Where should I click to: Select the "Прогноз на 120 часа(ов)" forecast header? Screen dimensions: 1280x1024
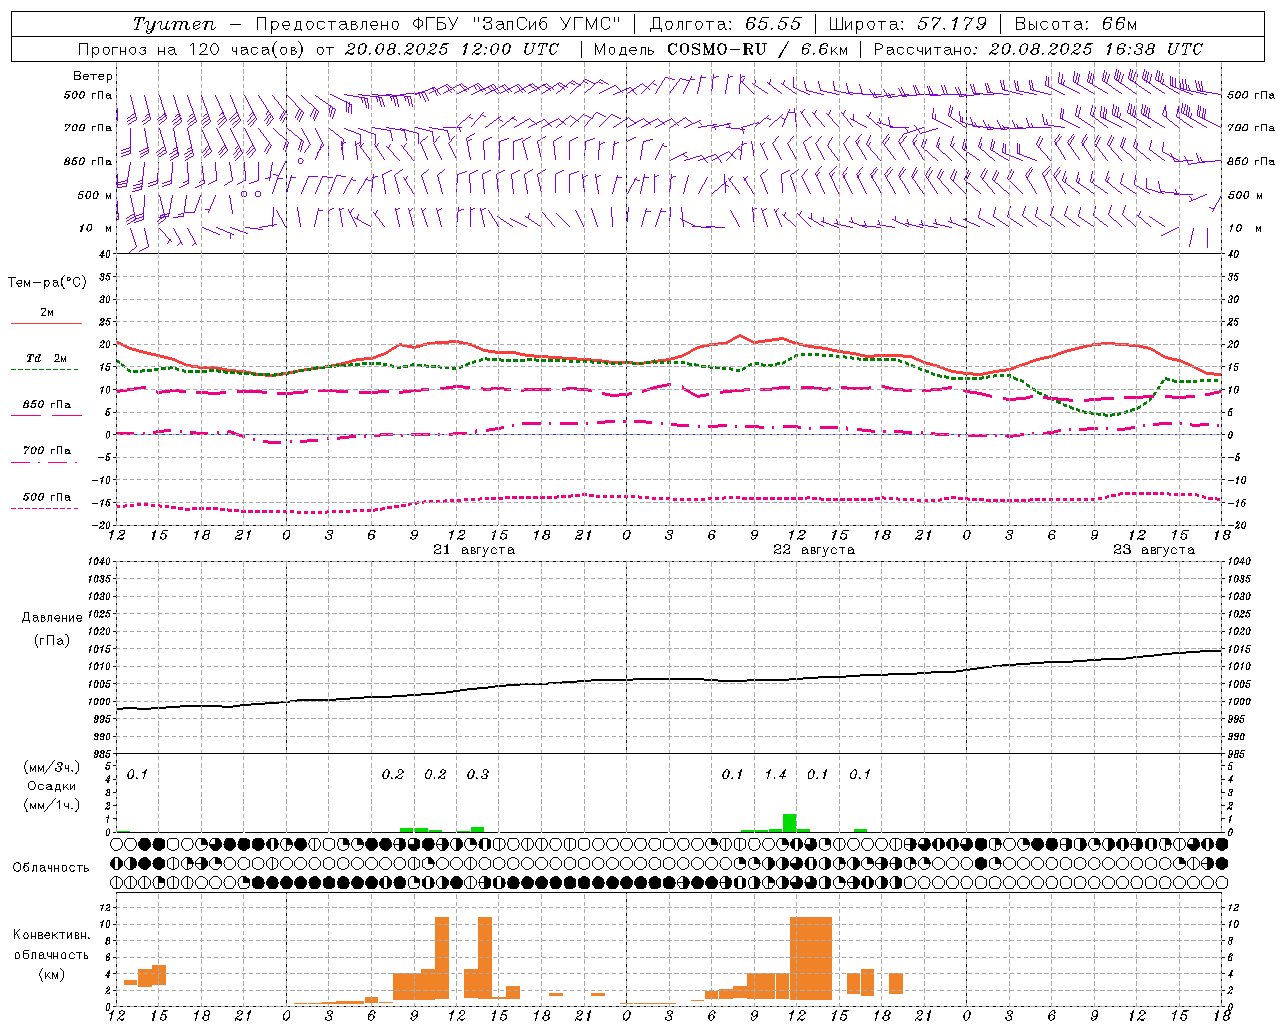[x=192, y=49]
